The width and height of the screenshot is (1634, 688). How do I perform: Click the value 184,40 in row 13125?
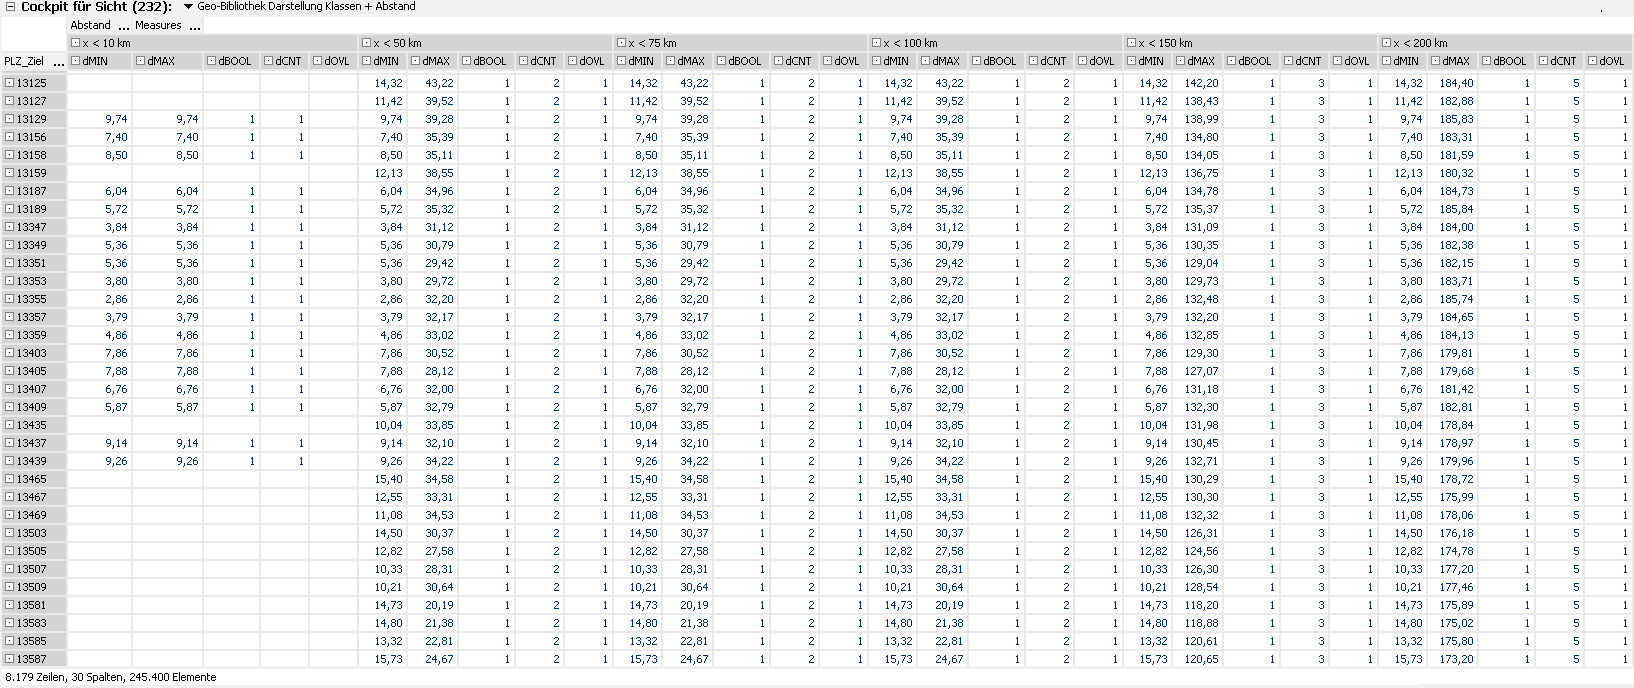pos(1456,83)
